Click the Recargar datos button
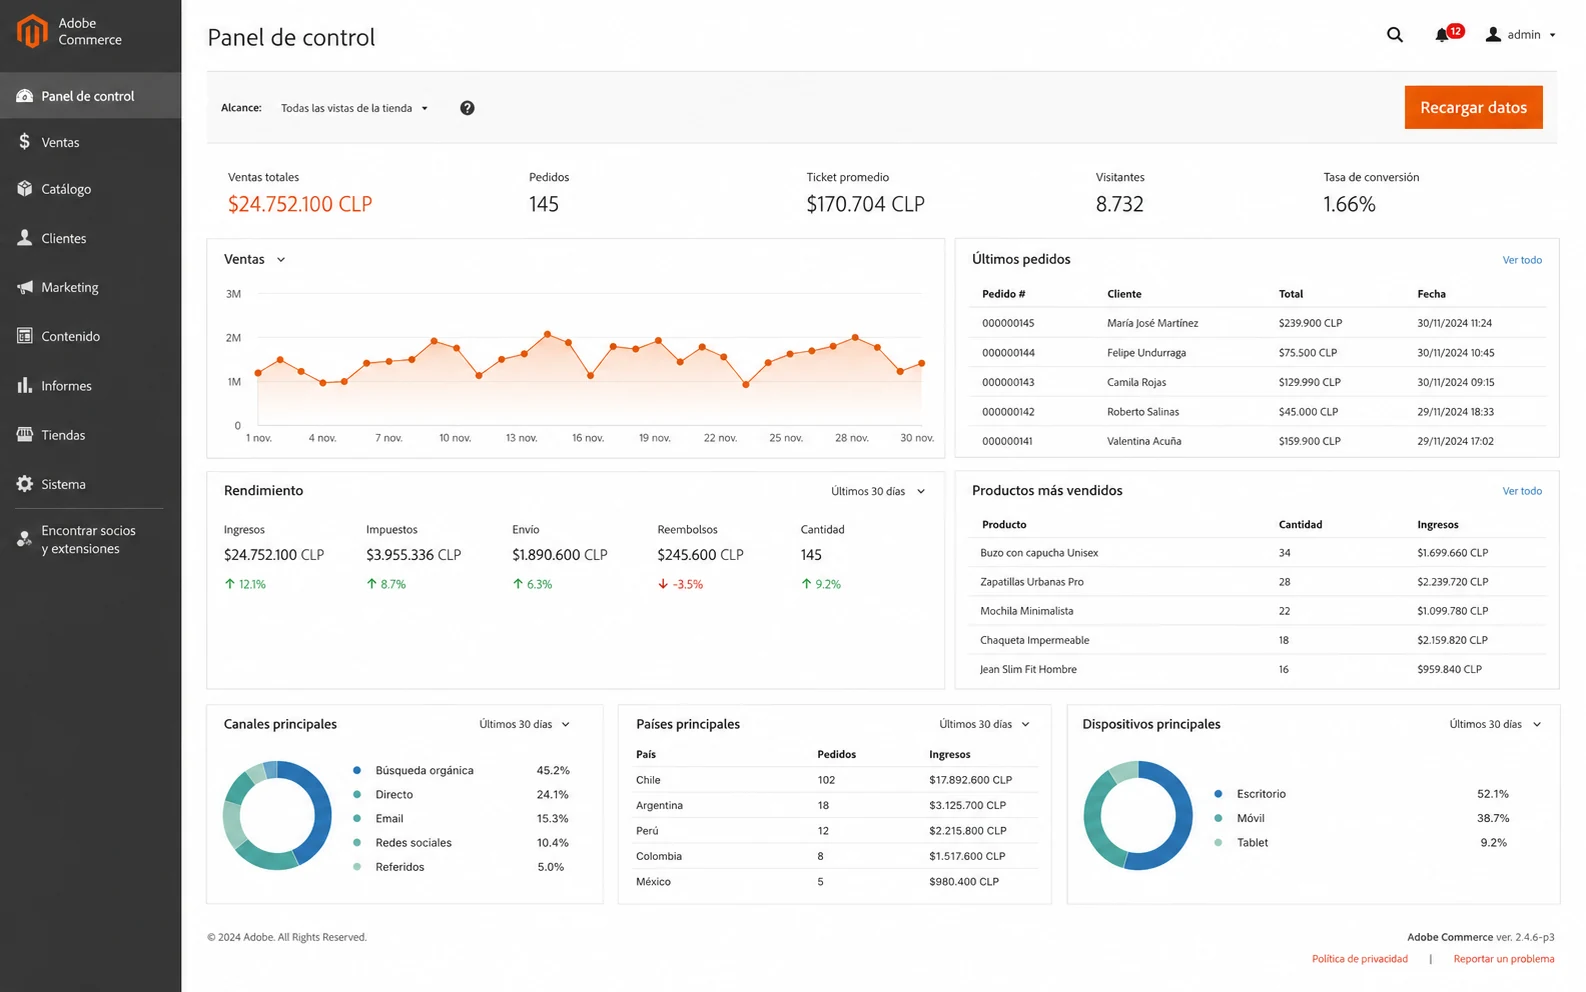1586x992 pixels. 1473,107
